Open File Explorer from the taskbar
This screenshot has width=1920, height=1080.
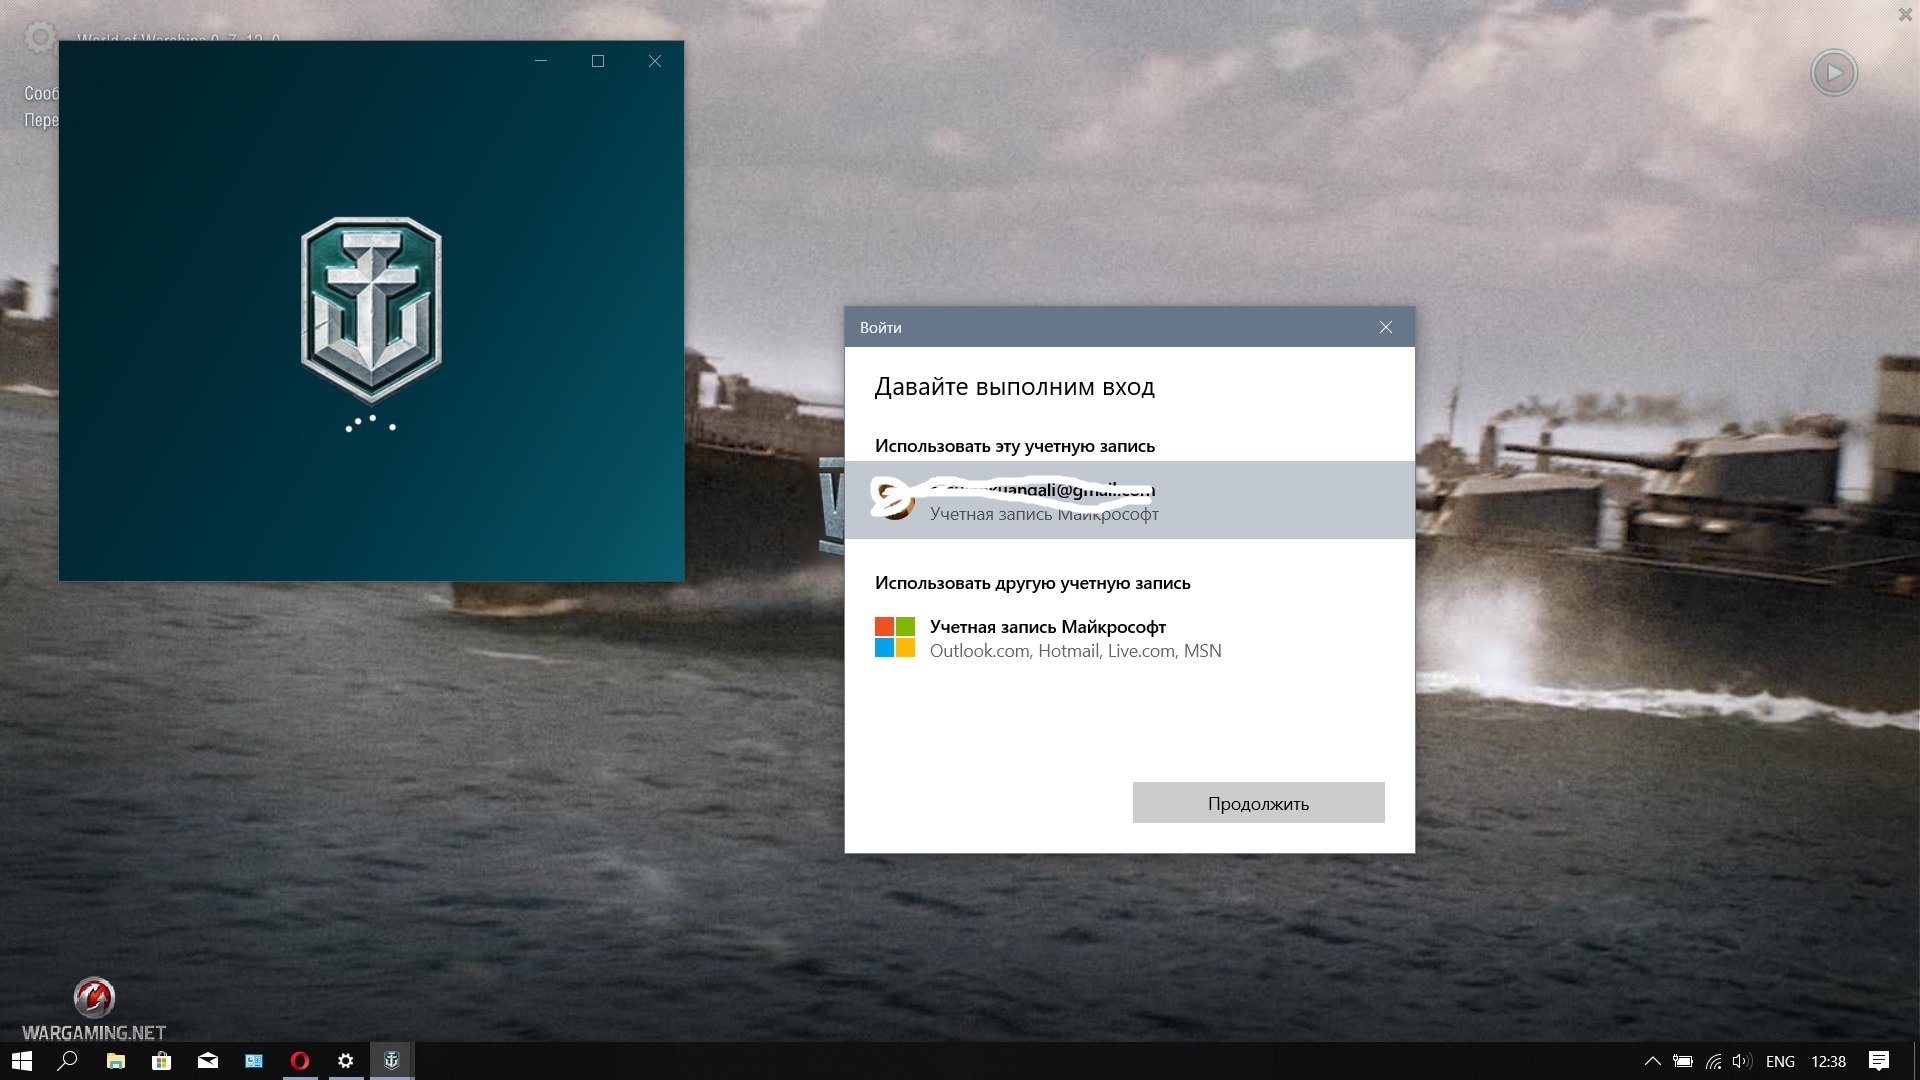click(115, 1061)
